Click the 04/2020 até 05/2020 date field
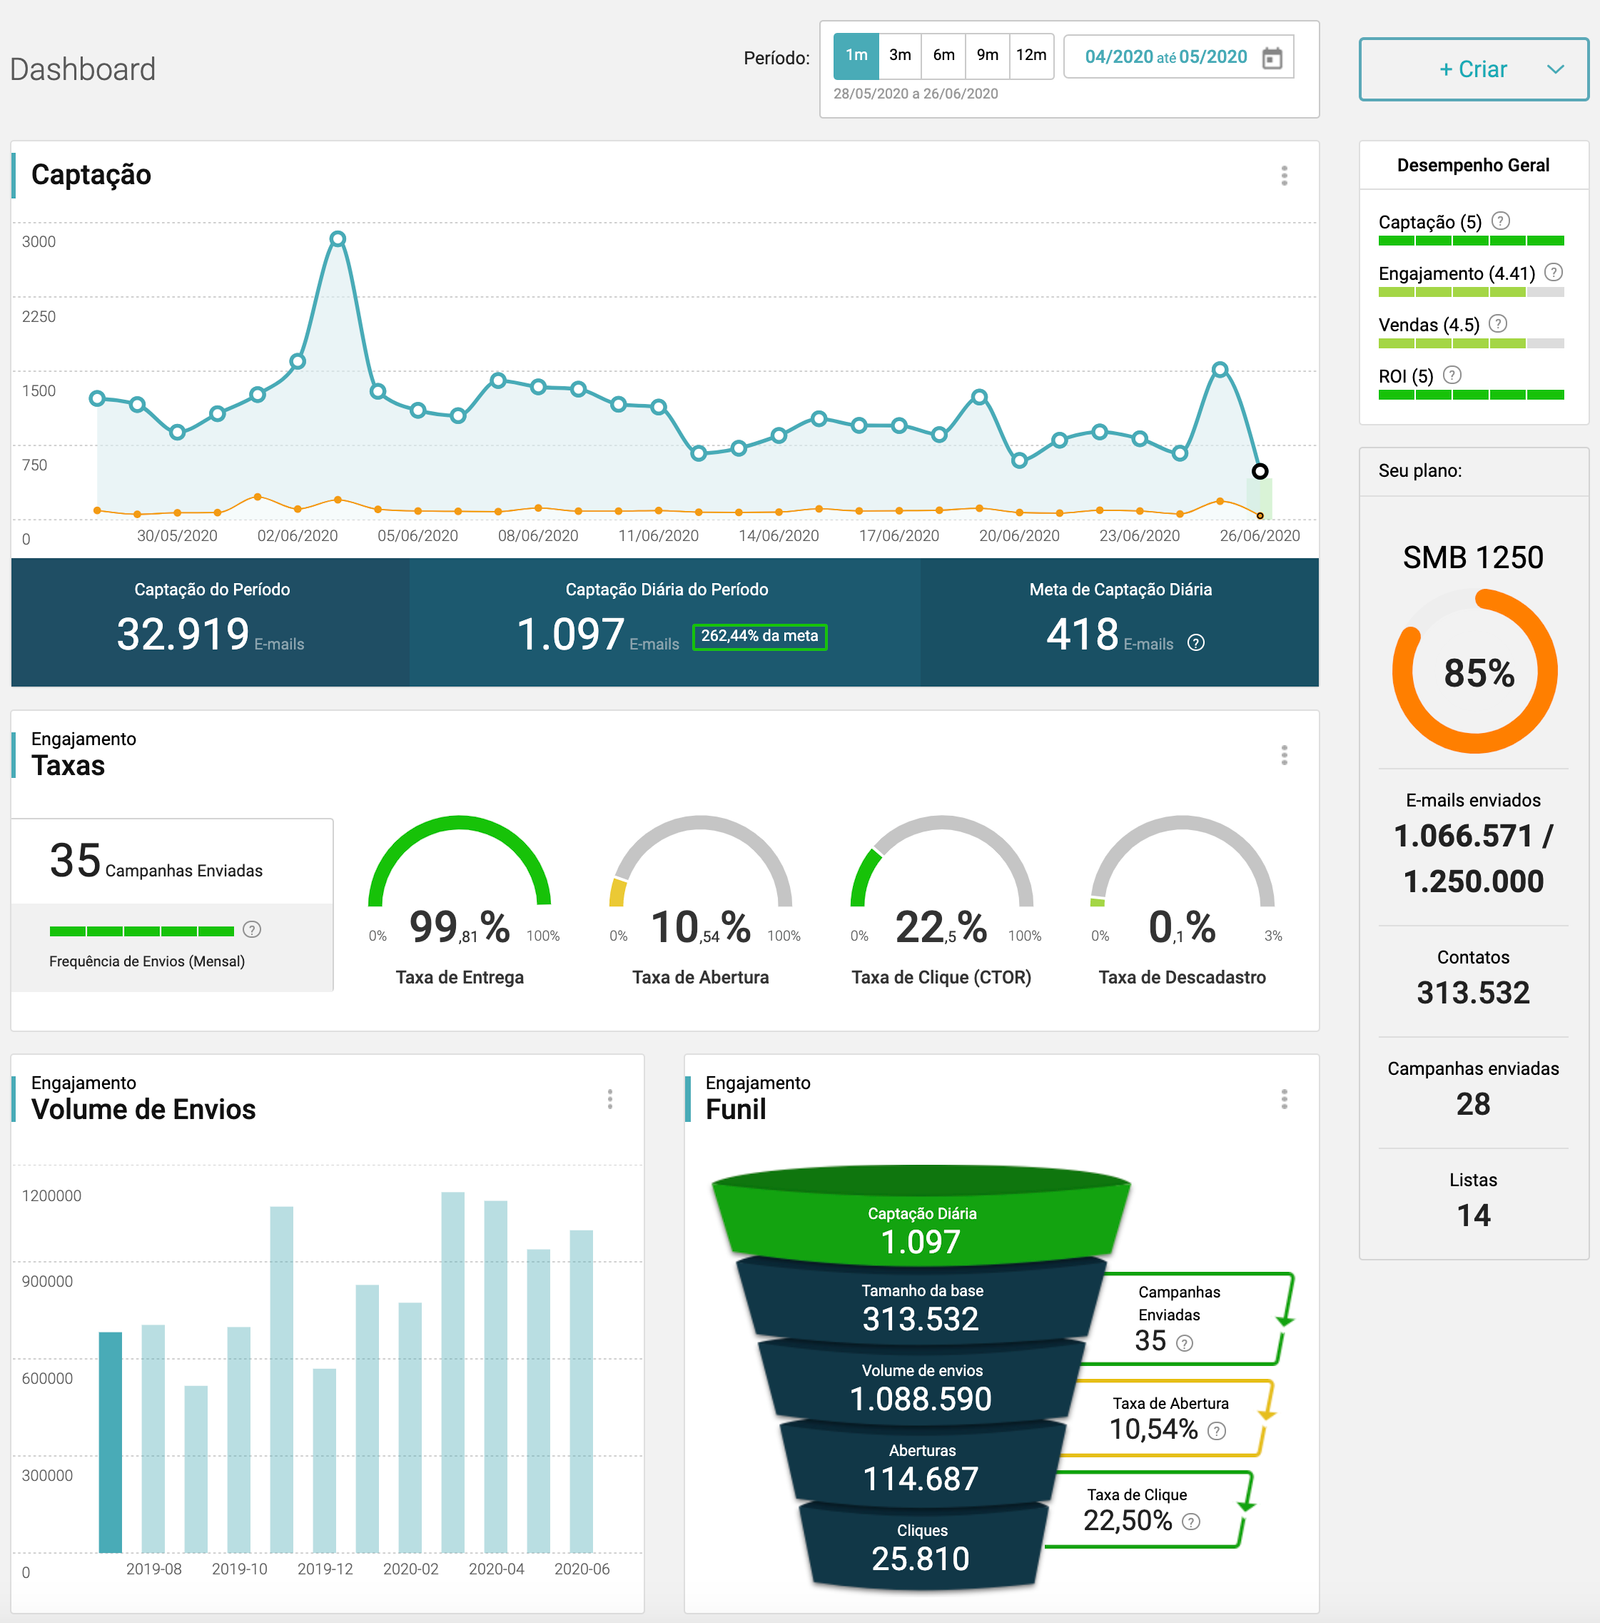Image resolution: width=1600 pixels, height=1623 pixels. (x=1165, y=57)
